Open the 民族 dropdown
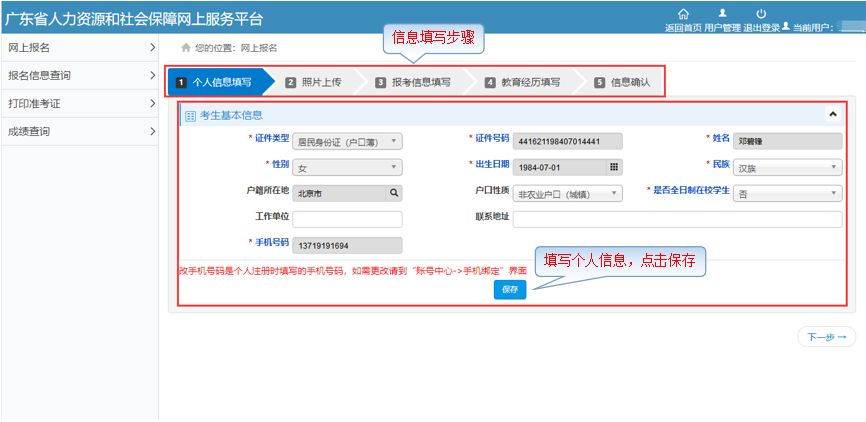The height and width of the screenshot is (422, 866). coord(788,166)
